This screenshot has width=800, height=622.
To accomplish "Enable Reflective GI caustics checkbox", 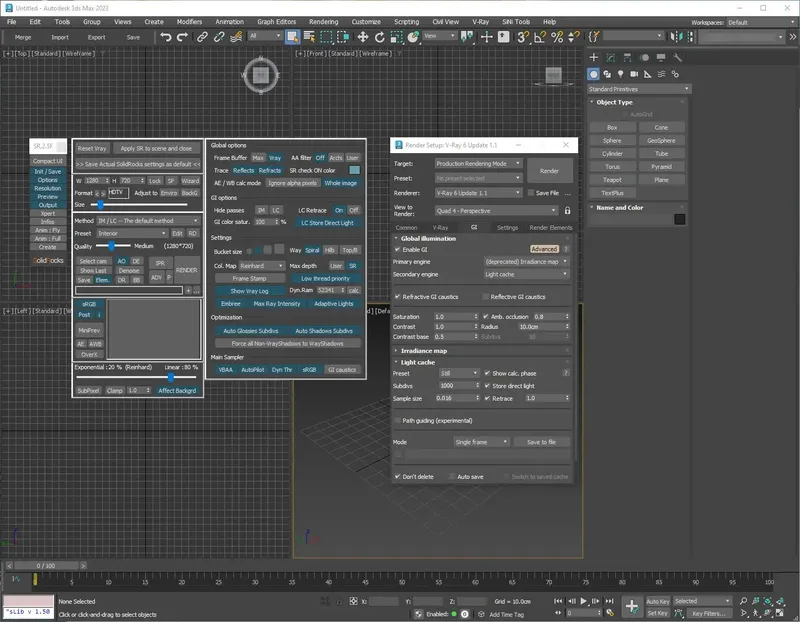I will (x=487, y=297).
